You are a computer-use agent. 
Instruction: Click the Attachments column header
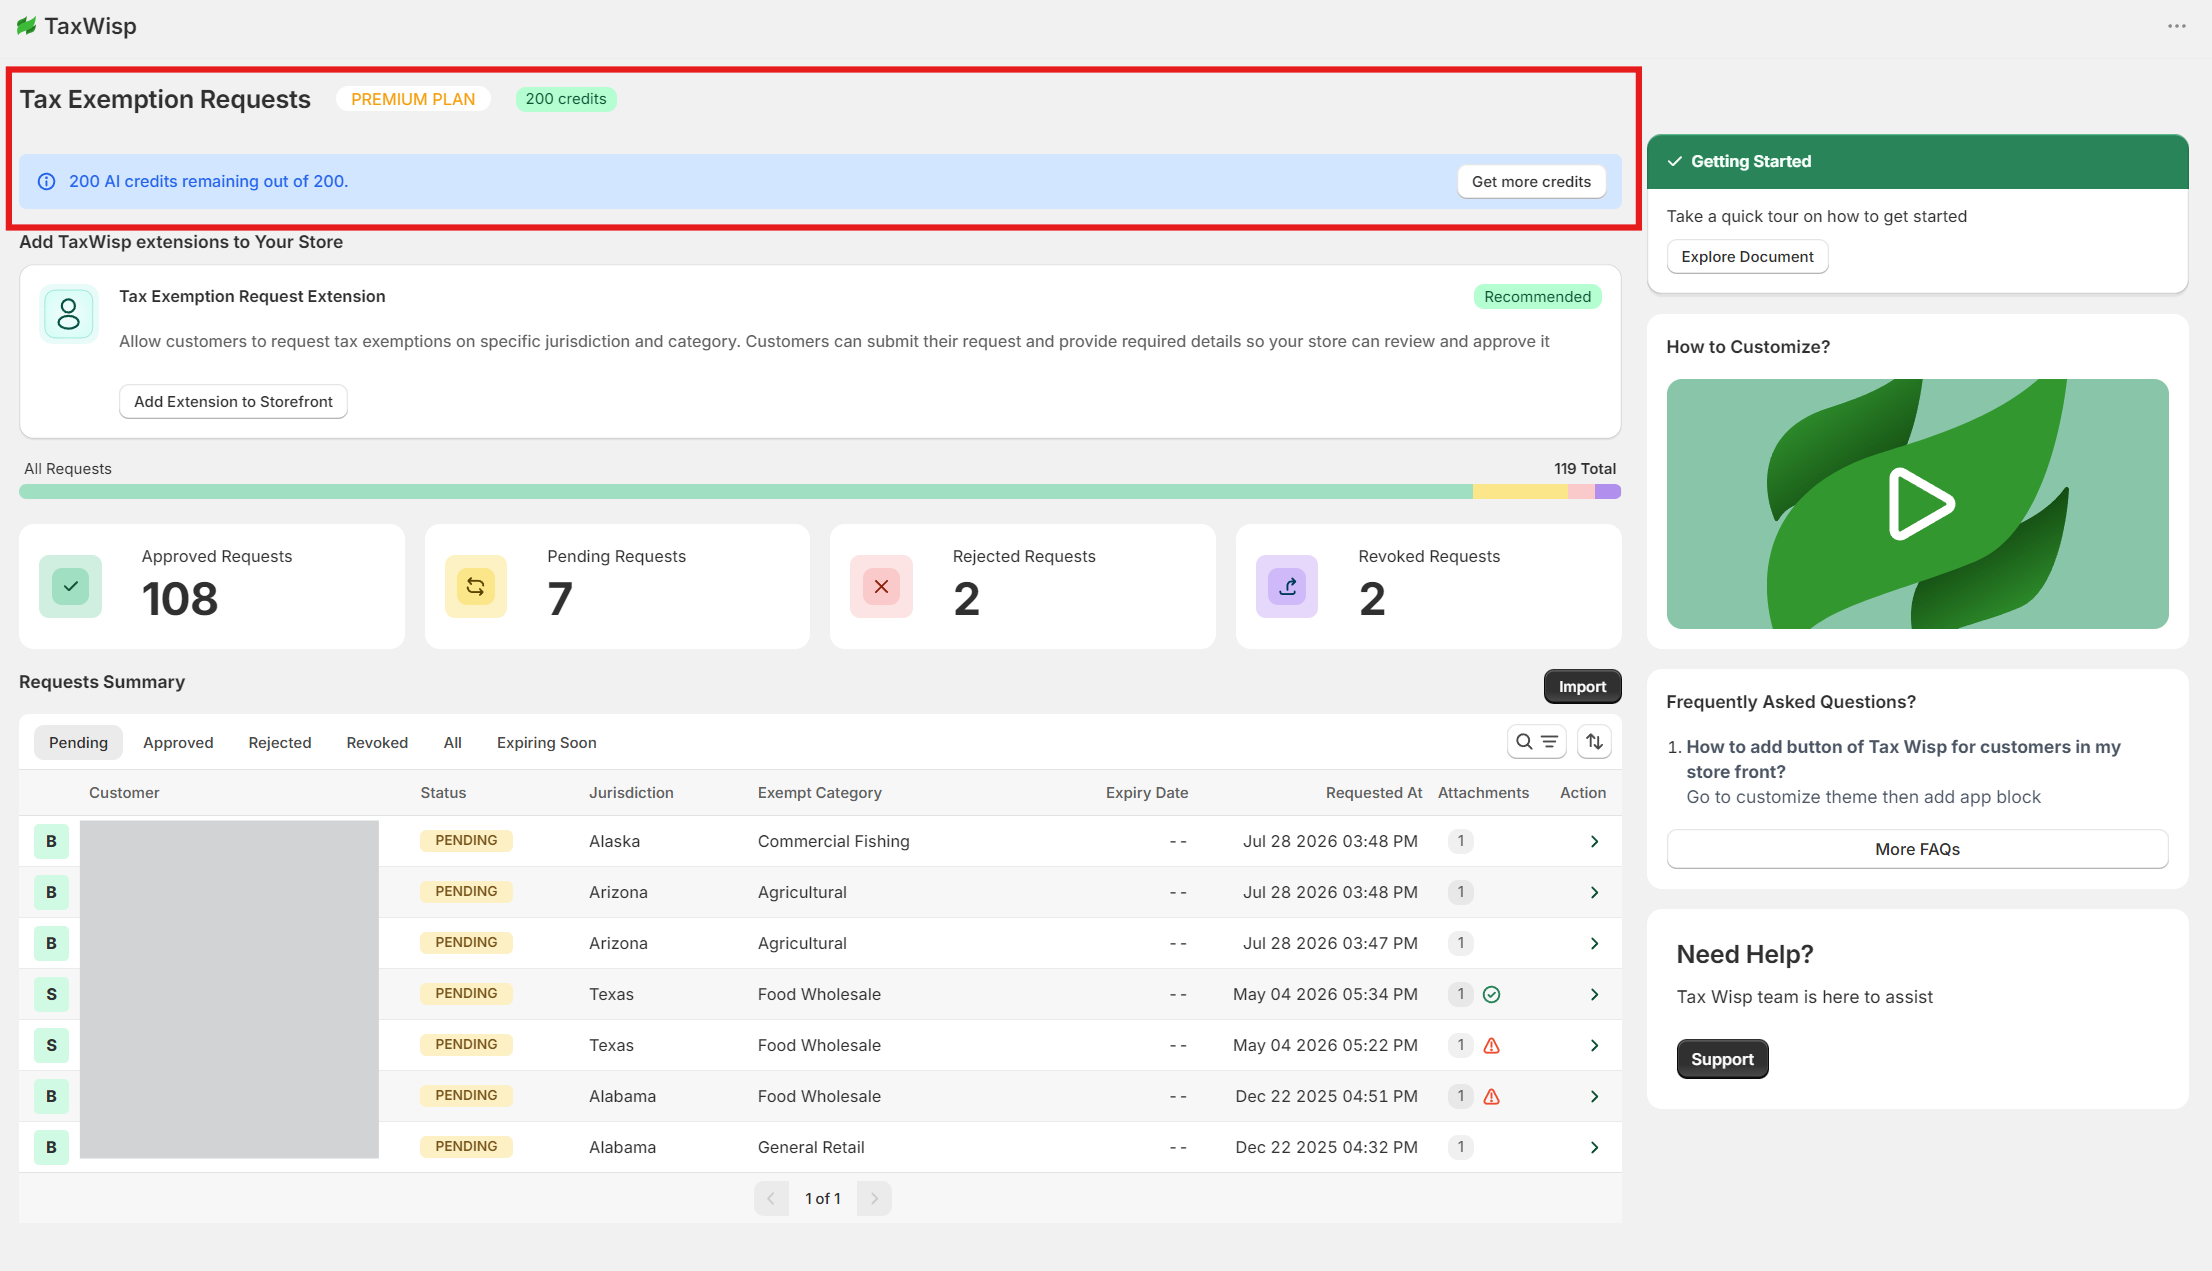click(1483, 793)
